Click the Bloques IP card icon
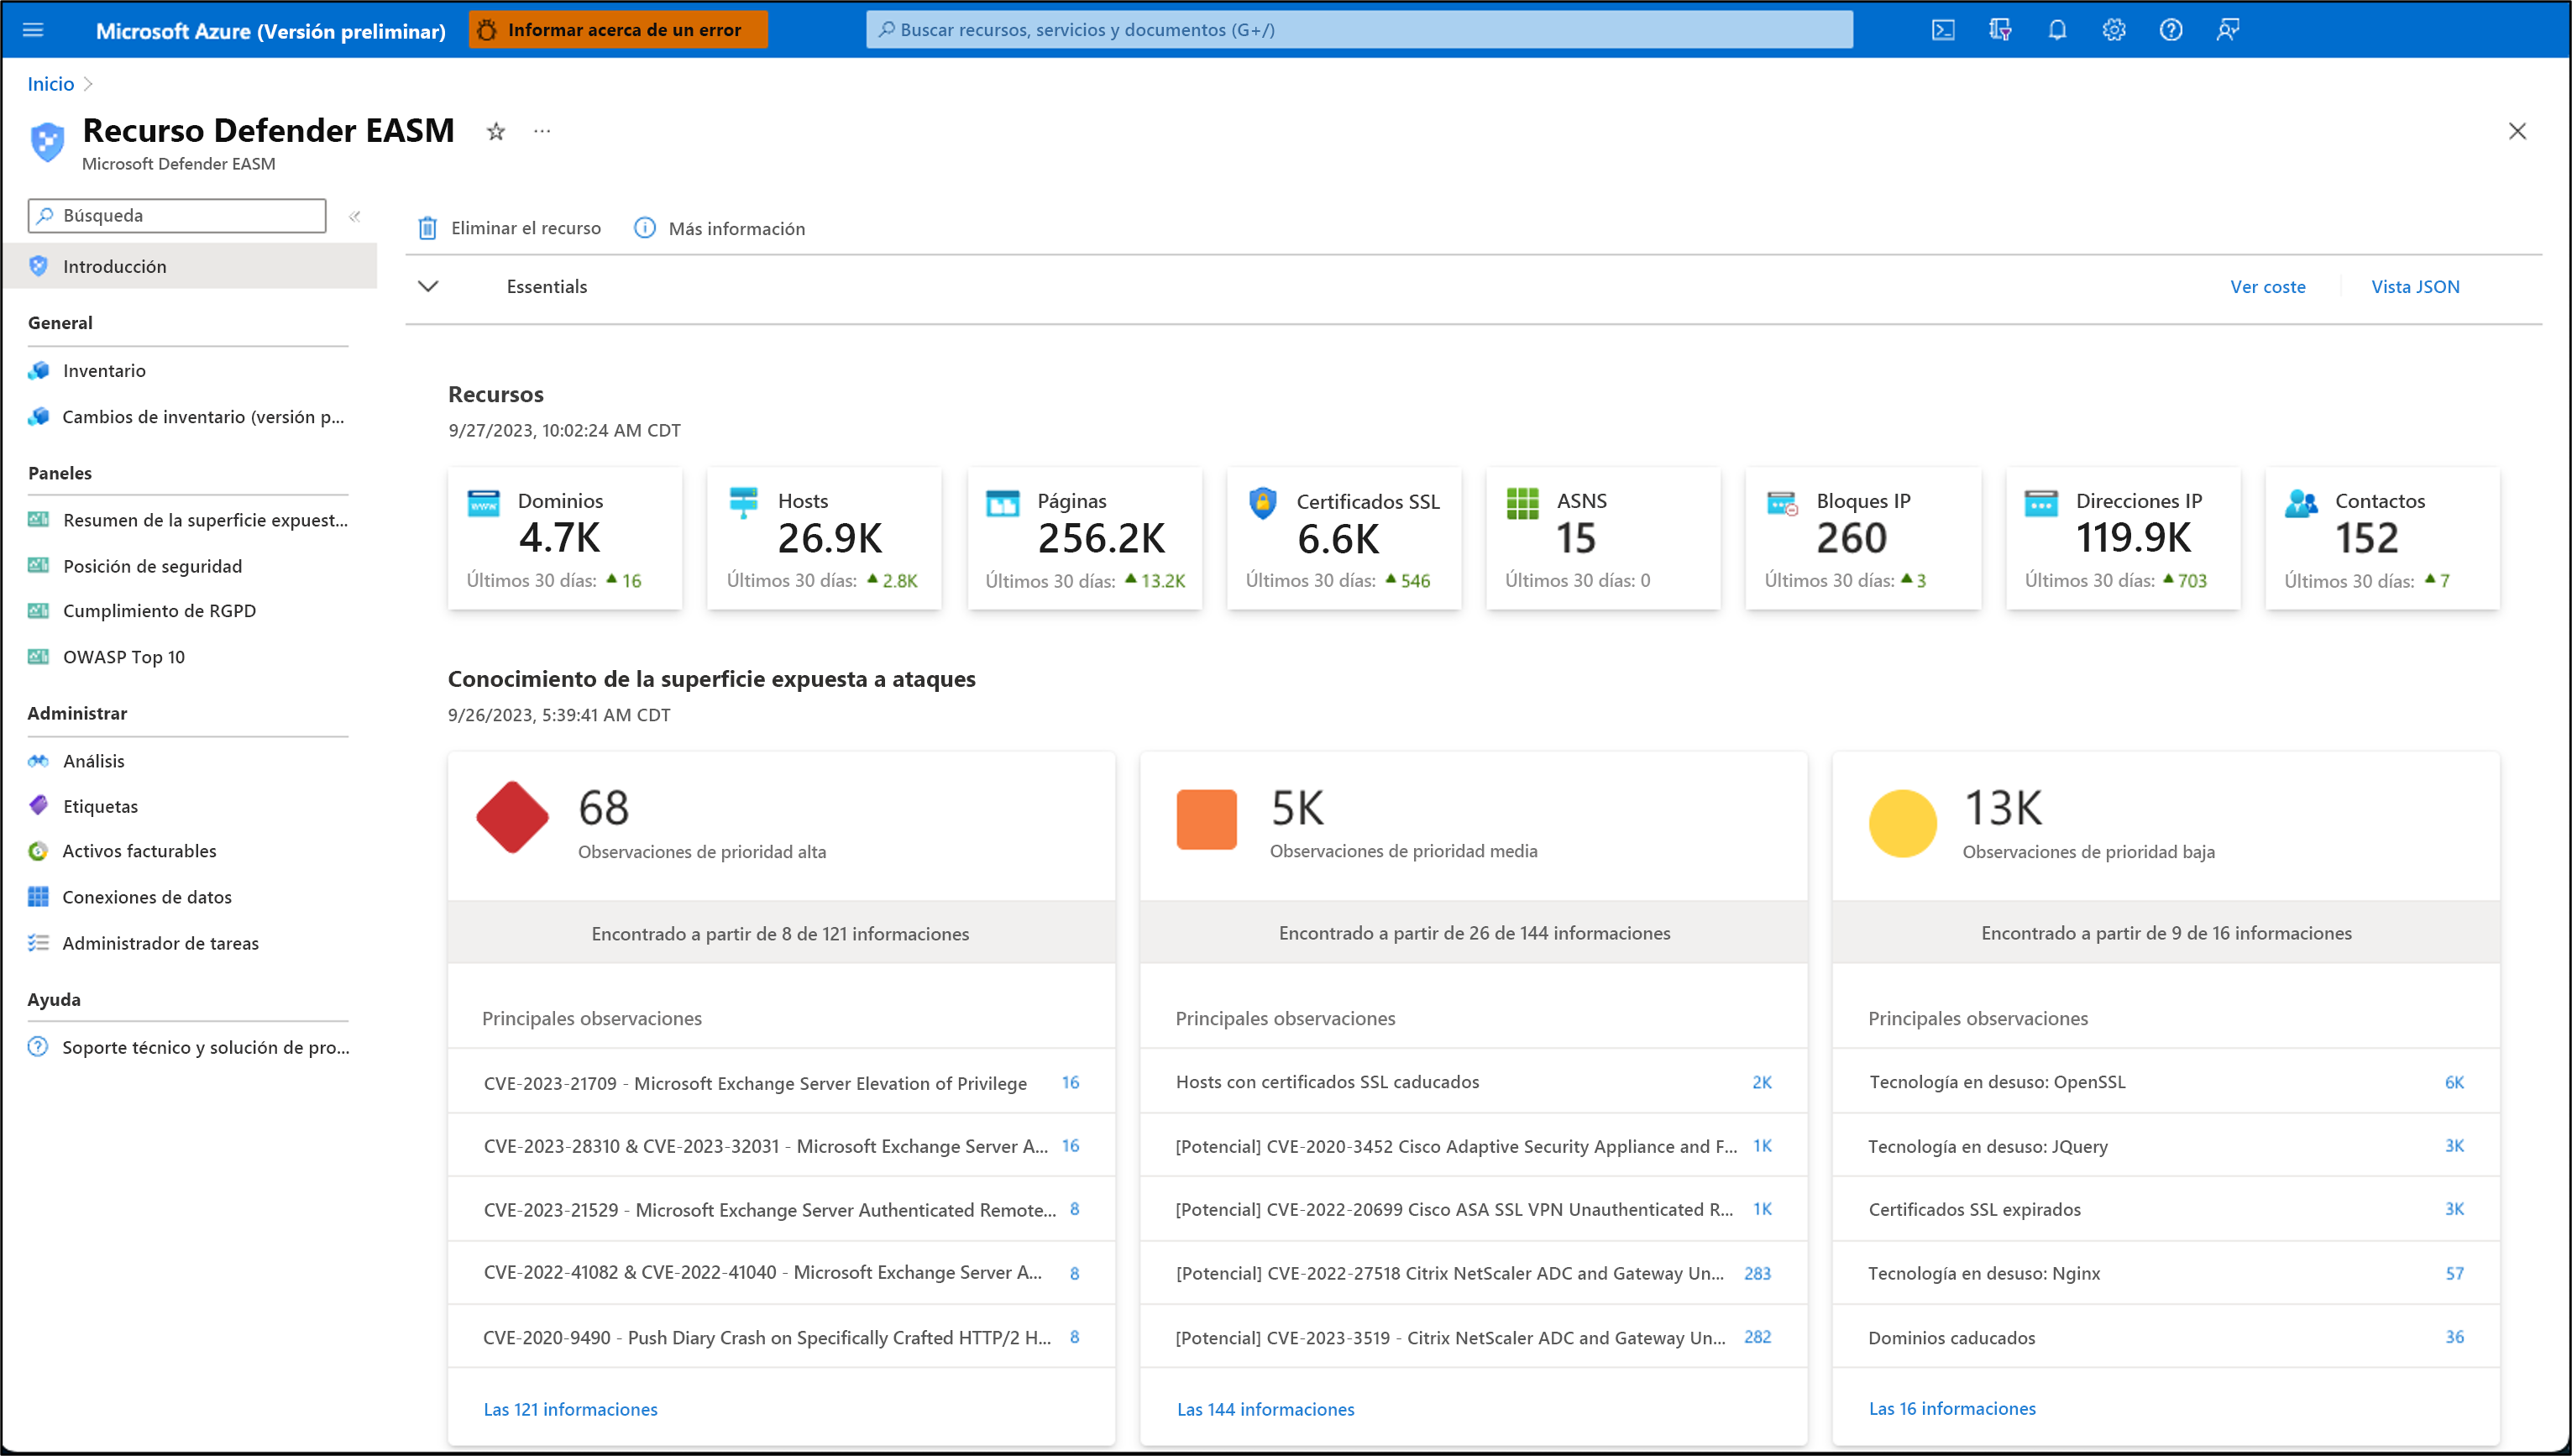 [x=1782, y=502]
